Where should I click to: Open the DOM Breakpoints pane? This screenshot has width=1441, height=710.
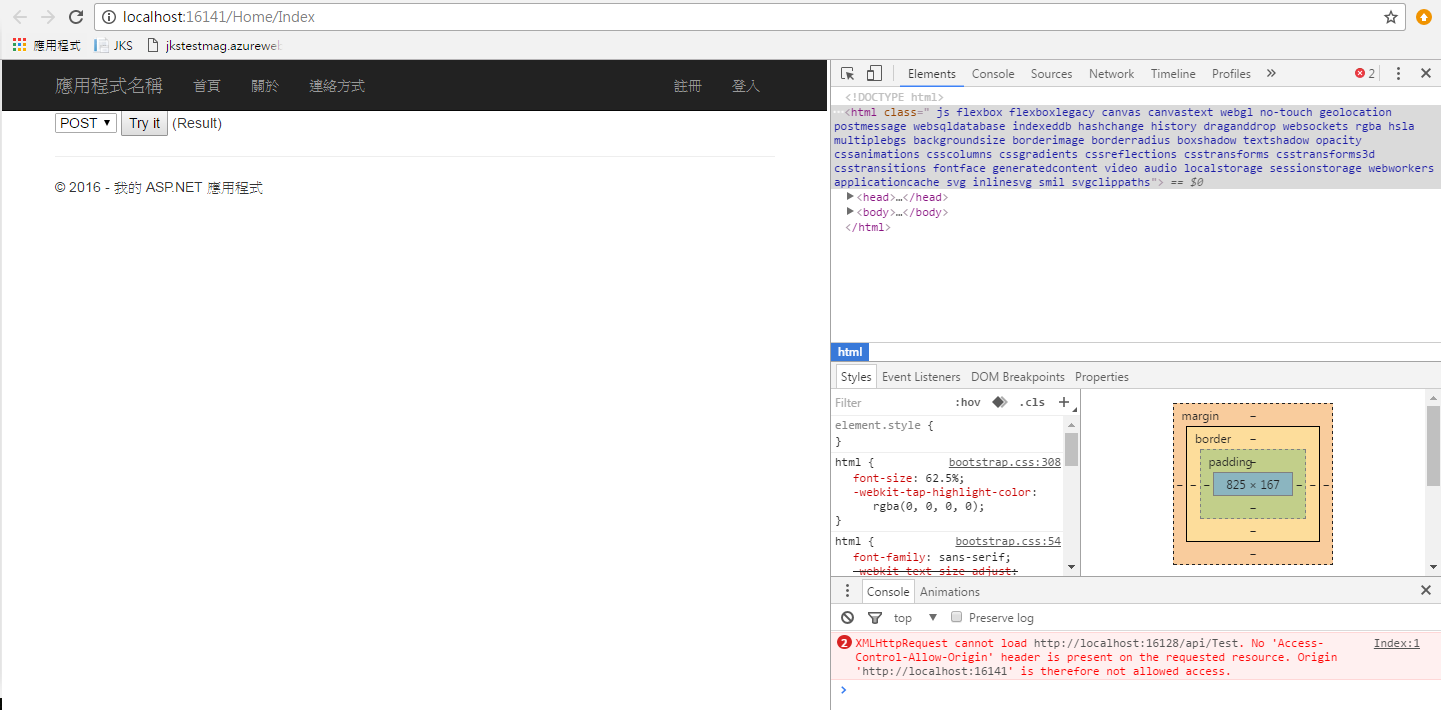(1017, 377)
